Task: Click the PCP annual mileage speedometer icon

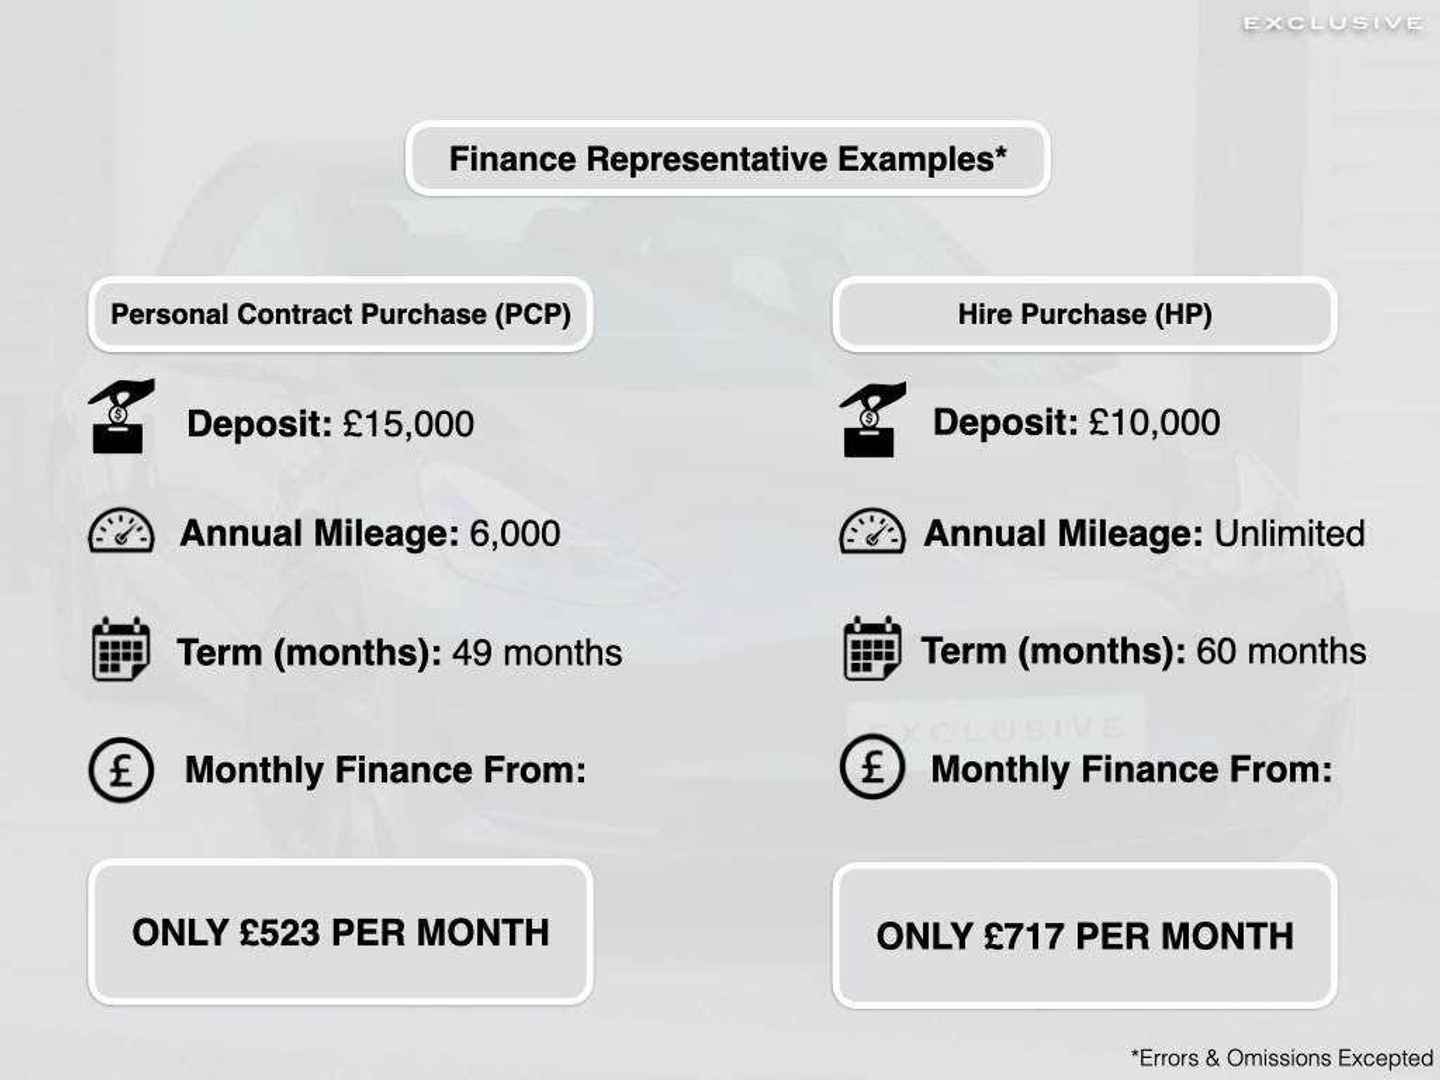Action: (x=121, y=531)
